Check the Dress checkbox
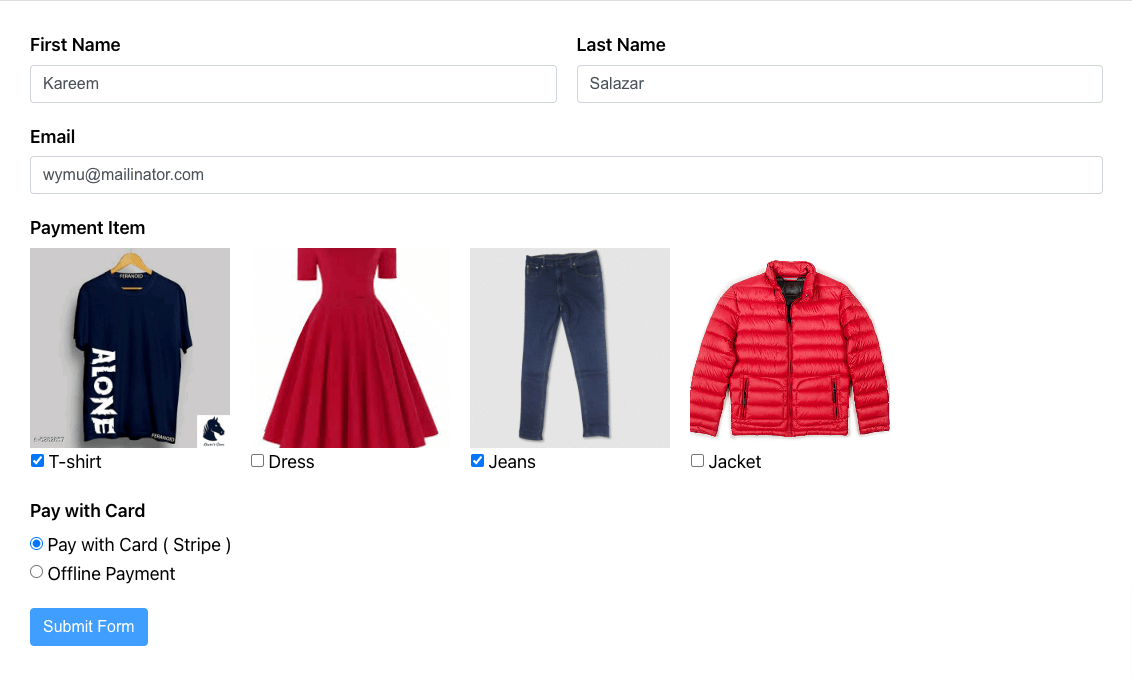1132x695 pixels. pyautogui.click(x=257, y=460)
